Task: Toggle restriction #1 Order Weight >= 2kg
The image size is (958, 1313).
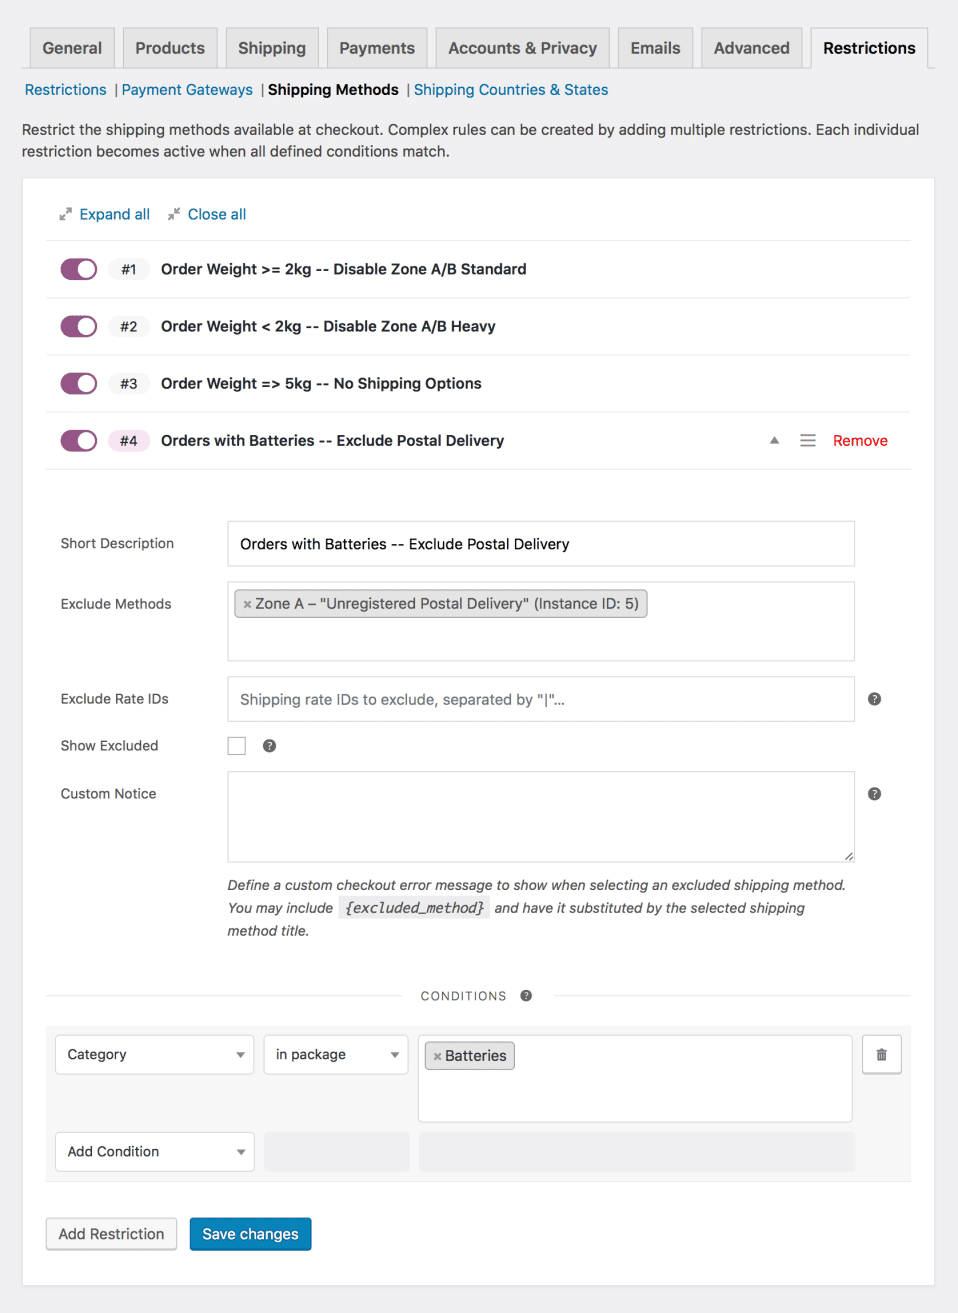Action: 79,269
